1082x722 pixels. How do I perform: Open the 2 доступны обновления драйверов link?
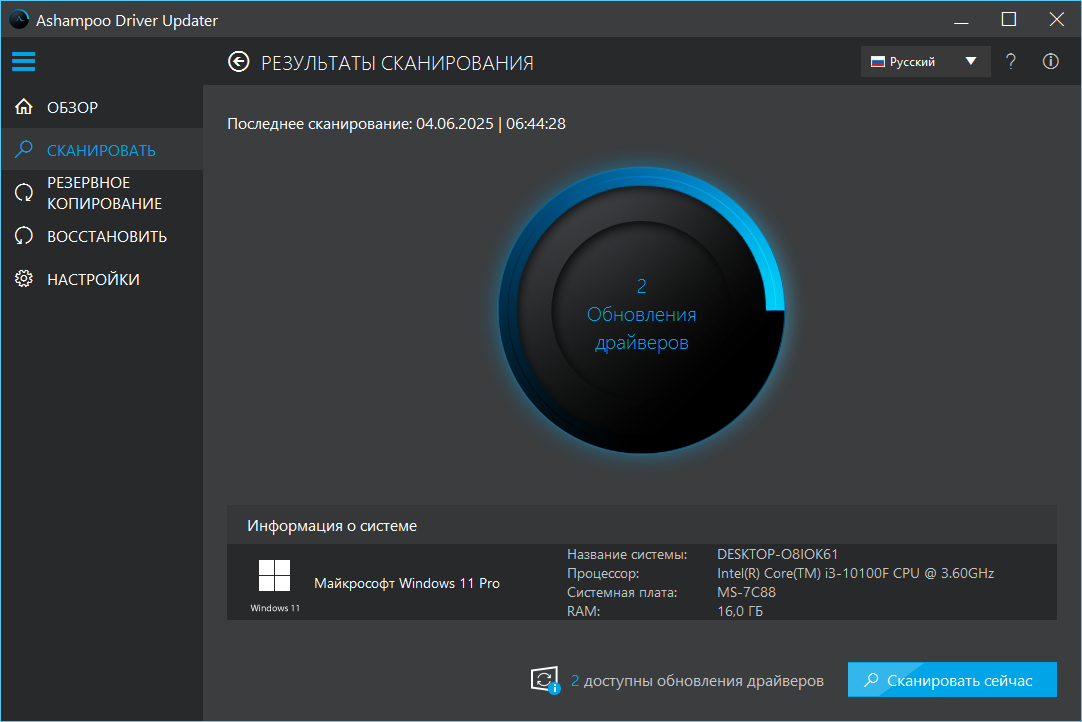[x=697, y=681]
